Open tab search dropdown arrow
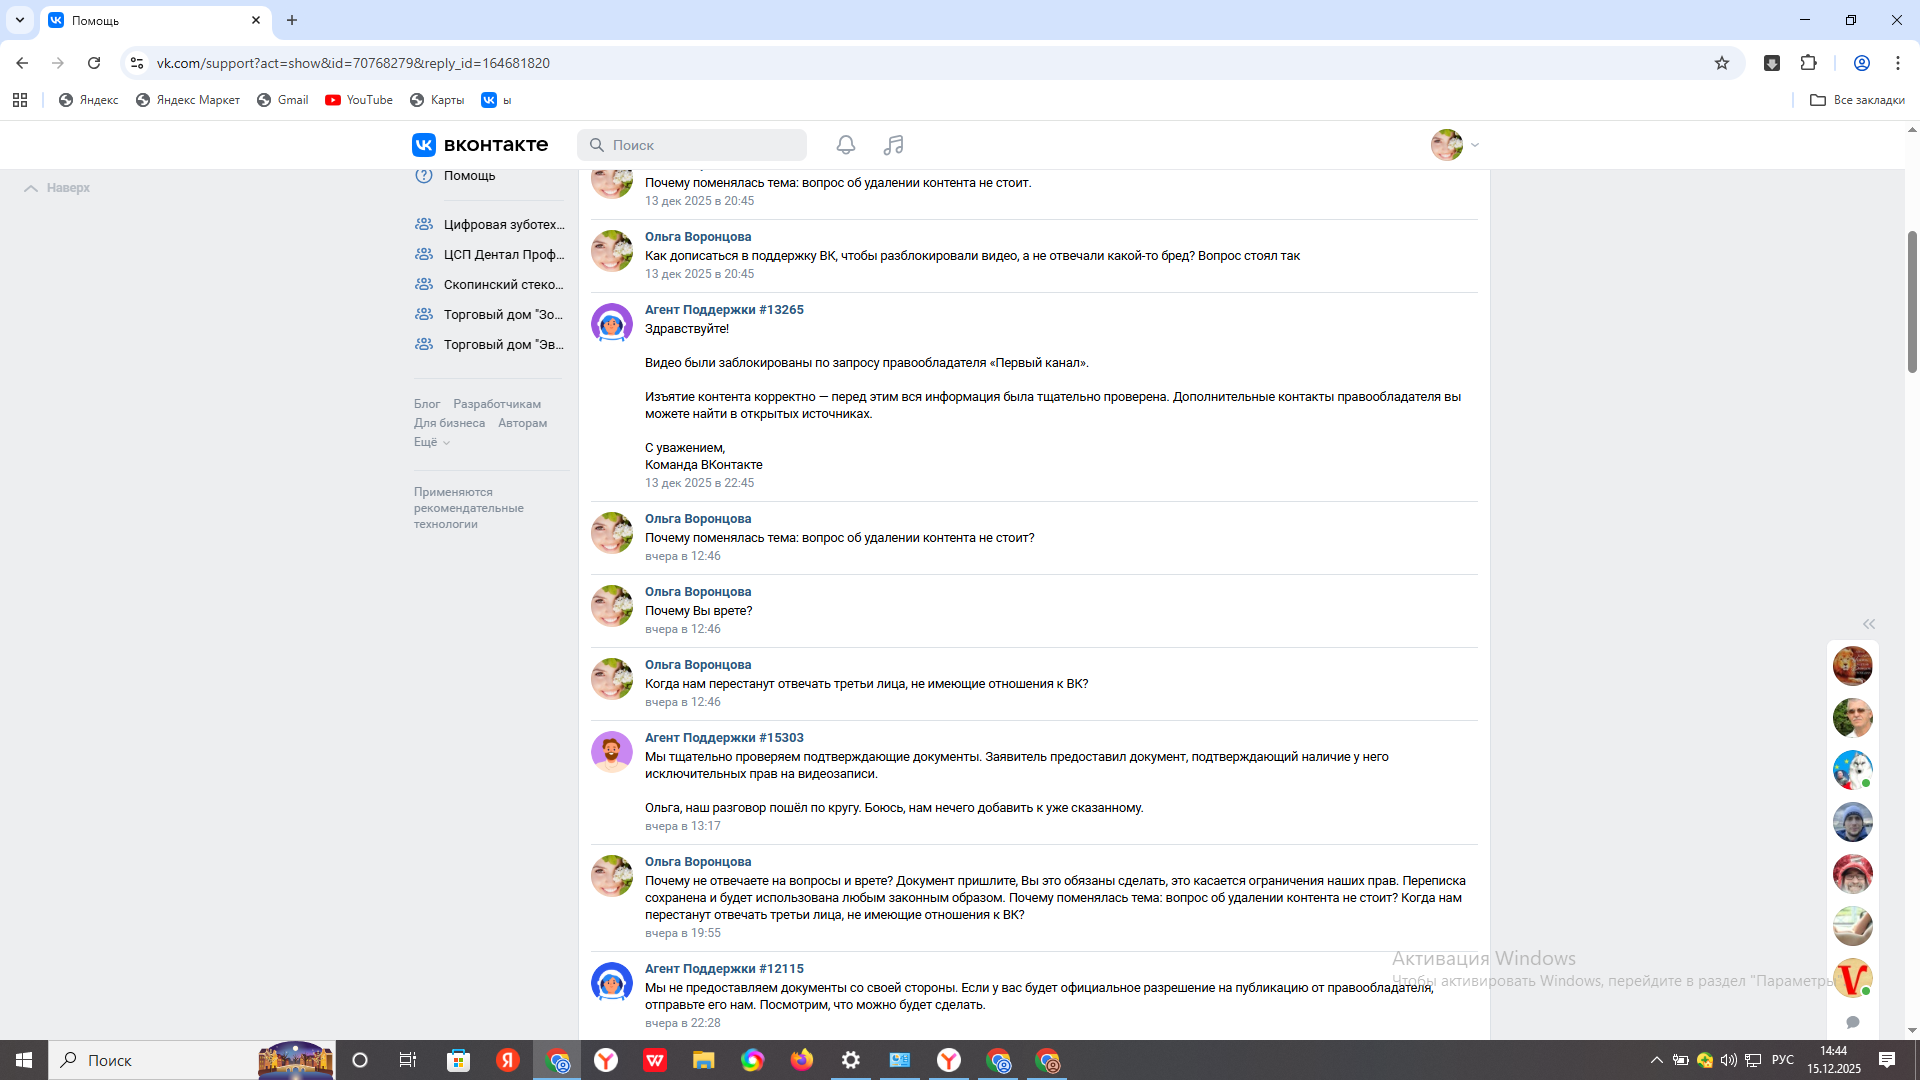Image resolution: width=1920 pixels, height=1080 pixels. (19, 20)
